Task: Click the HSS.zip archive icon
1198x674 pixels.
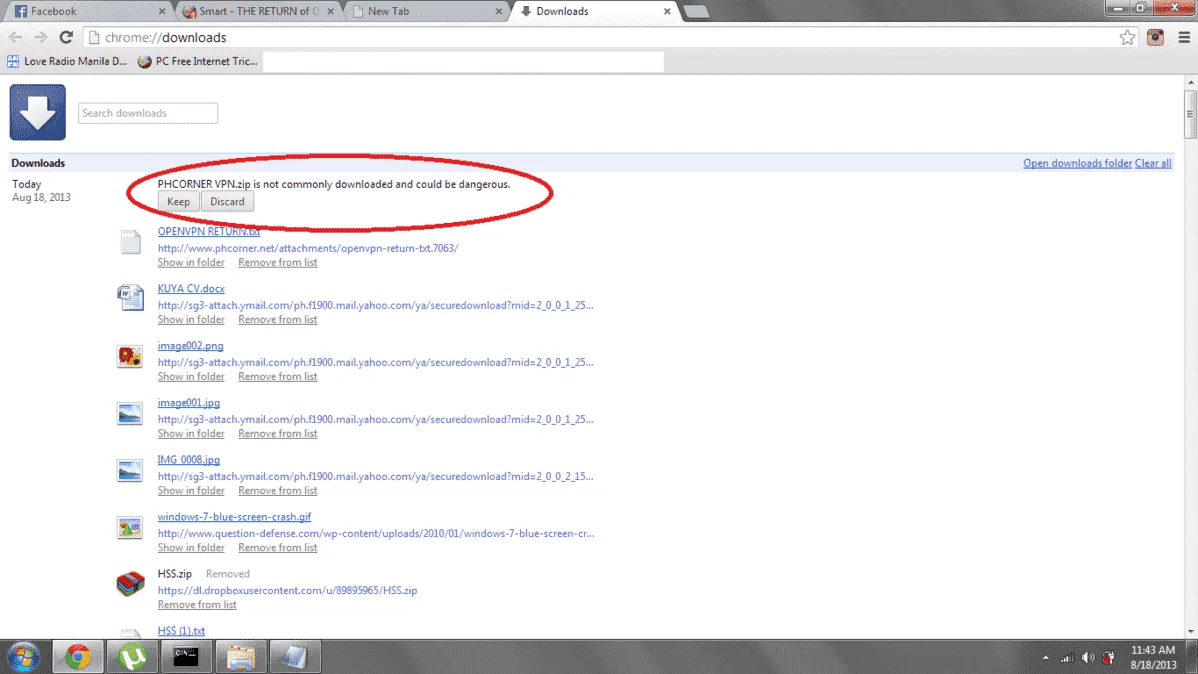Action: [x=130, y=584]
